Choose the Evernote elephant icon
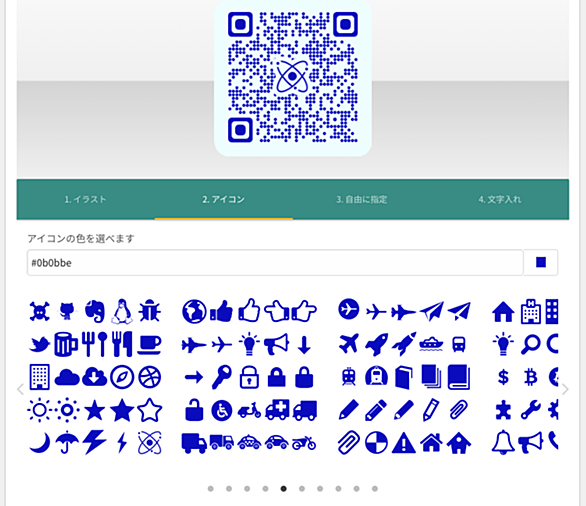The width and height of the screenshot is (586, 506). click(95, 311)
